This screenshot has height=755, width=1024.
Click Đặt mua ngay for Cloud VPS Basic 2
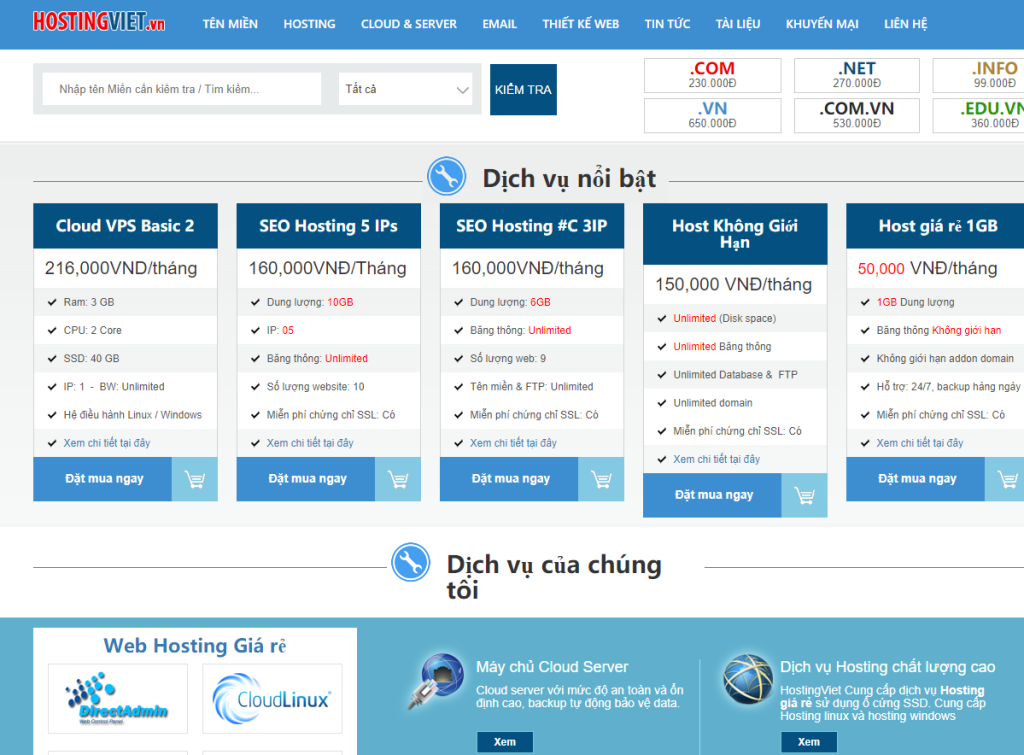click(103, 479)
